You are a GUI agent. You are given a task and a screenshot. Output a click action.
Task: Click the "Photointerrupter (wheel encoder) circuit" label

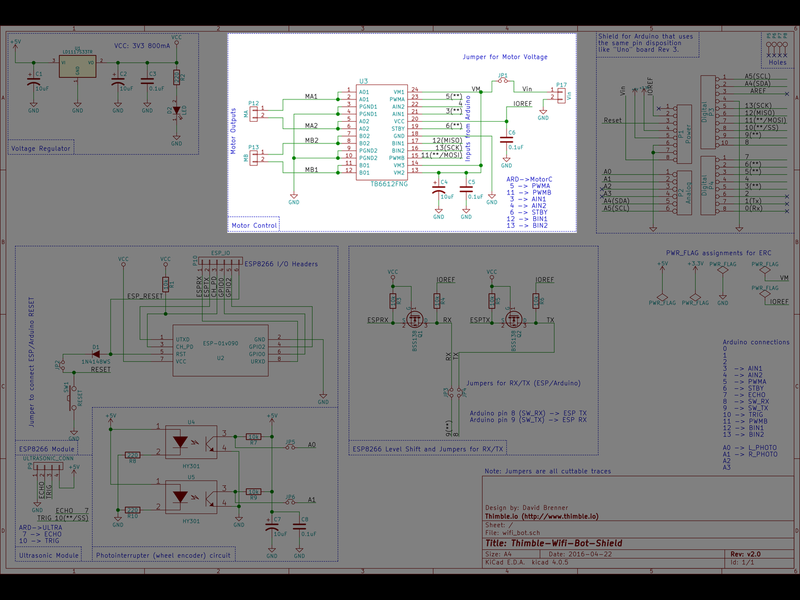(x=163, y=555)
